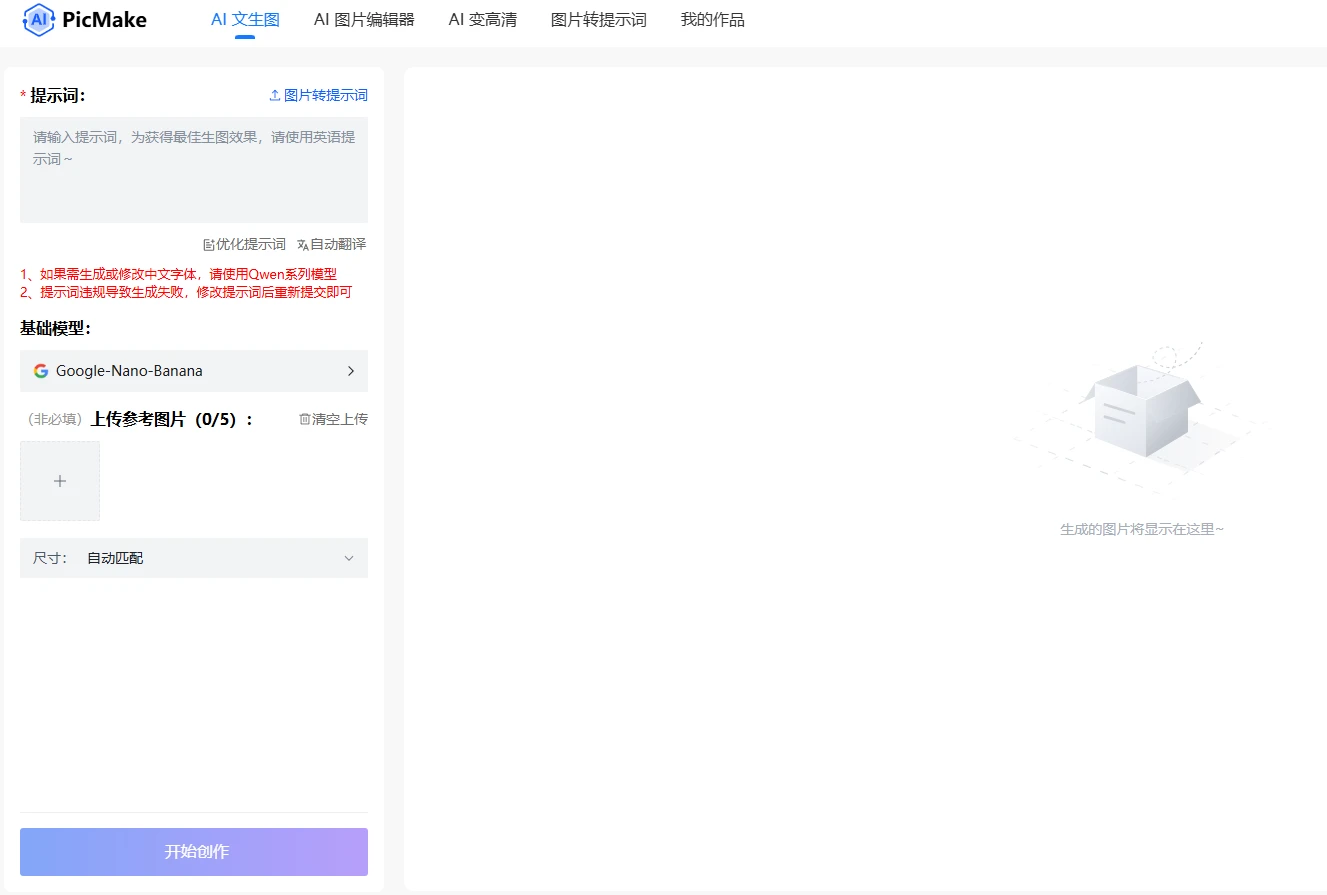This screenshot has width=1327, height=895.
Task: Click the 清空上传 clear uploads link
Action: (x=336, y=419)
